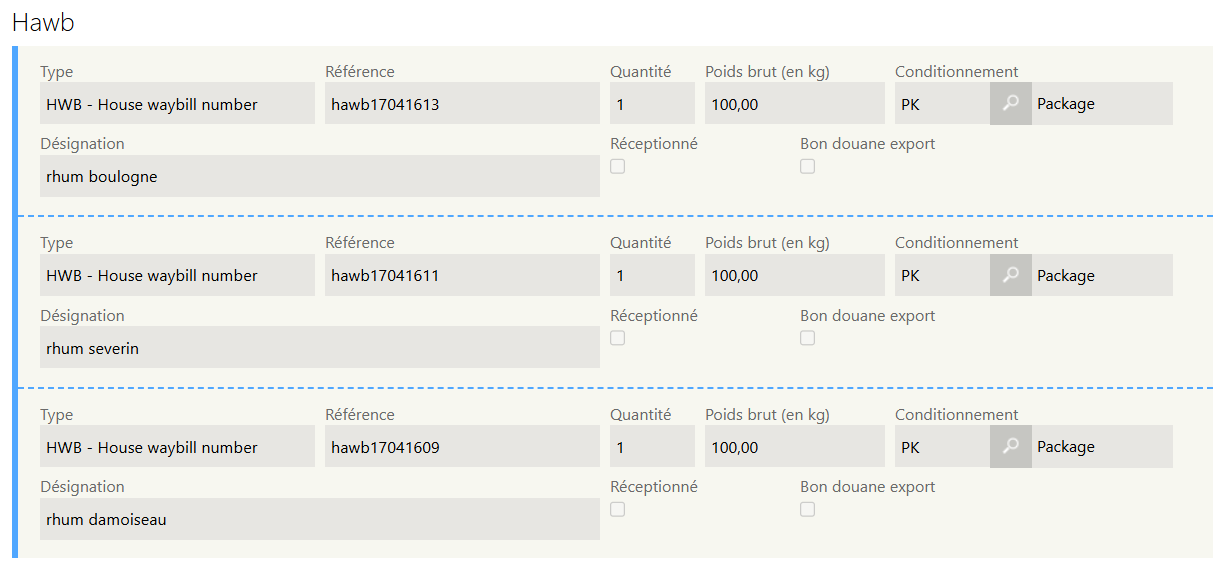Select the rhum damoiseau Désignation field

[320, 520]
